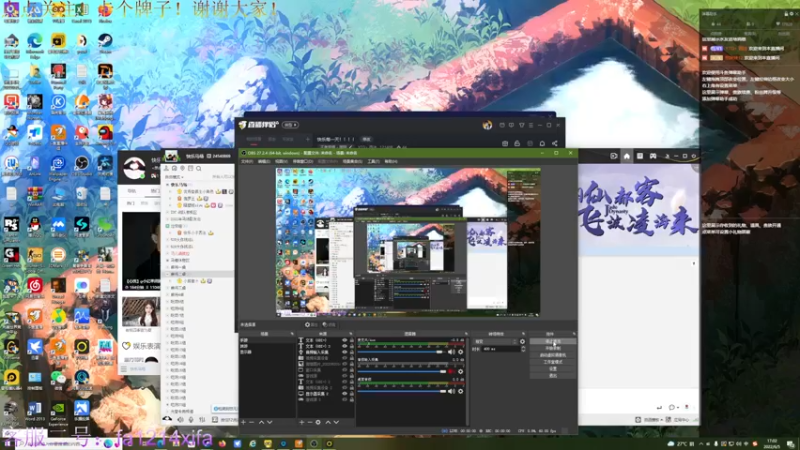Click the remove-scene minus button in OBS
This screenshot has width=800, height=450.
point(252,422)
